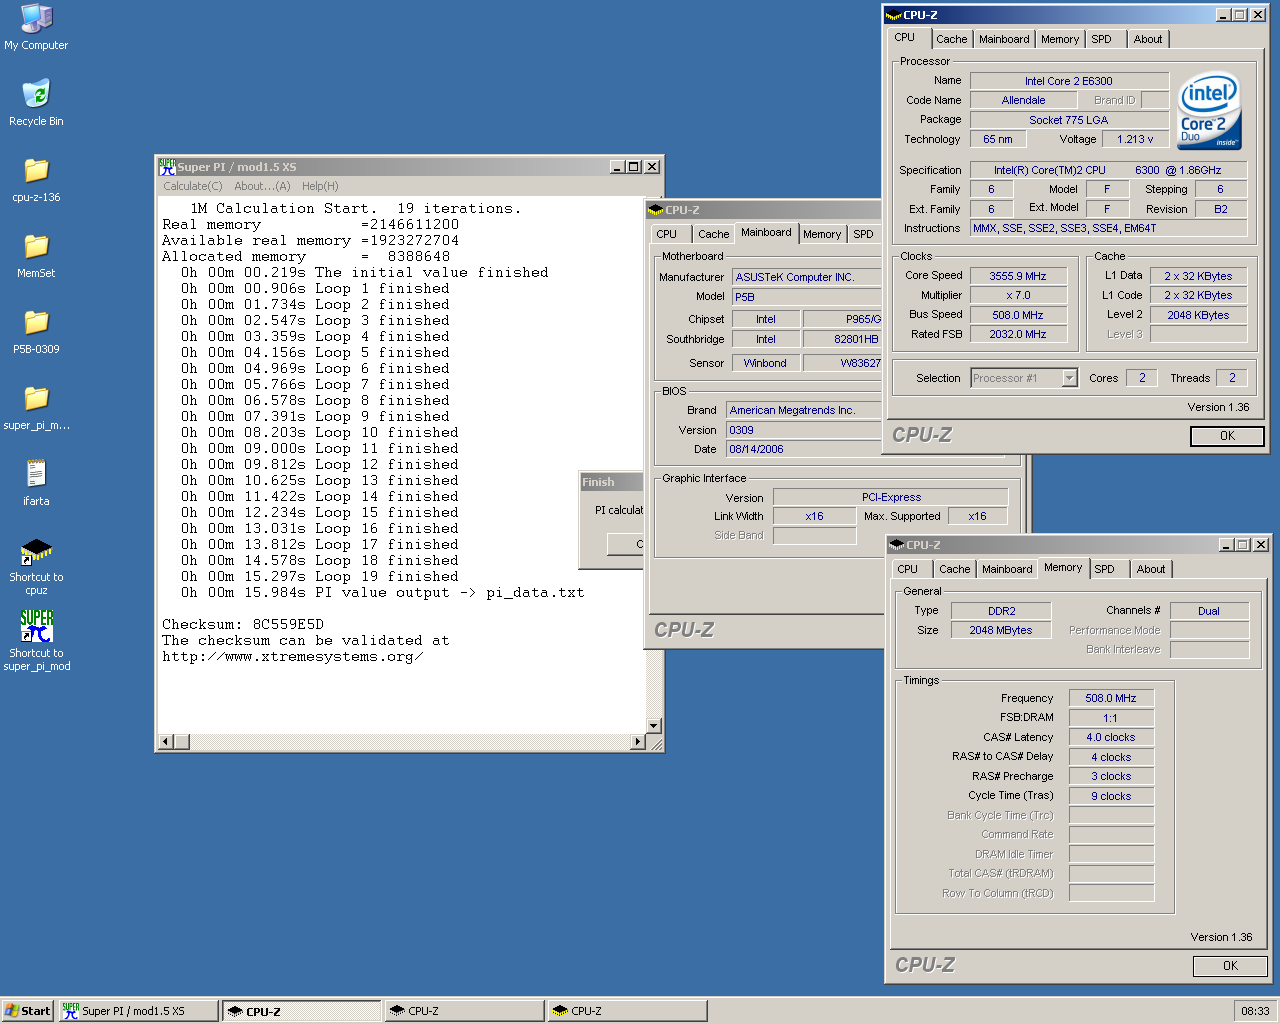The height and width of the screenshot is (1024, 1280).
Task: Open the My Computer desktop icon
Action: click(x=36, y=27)
